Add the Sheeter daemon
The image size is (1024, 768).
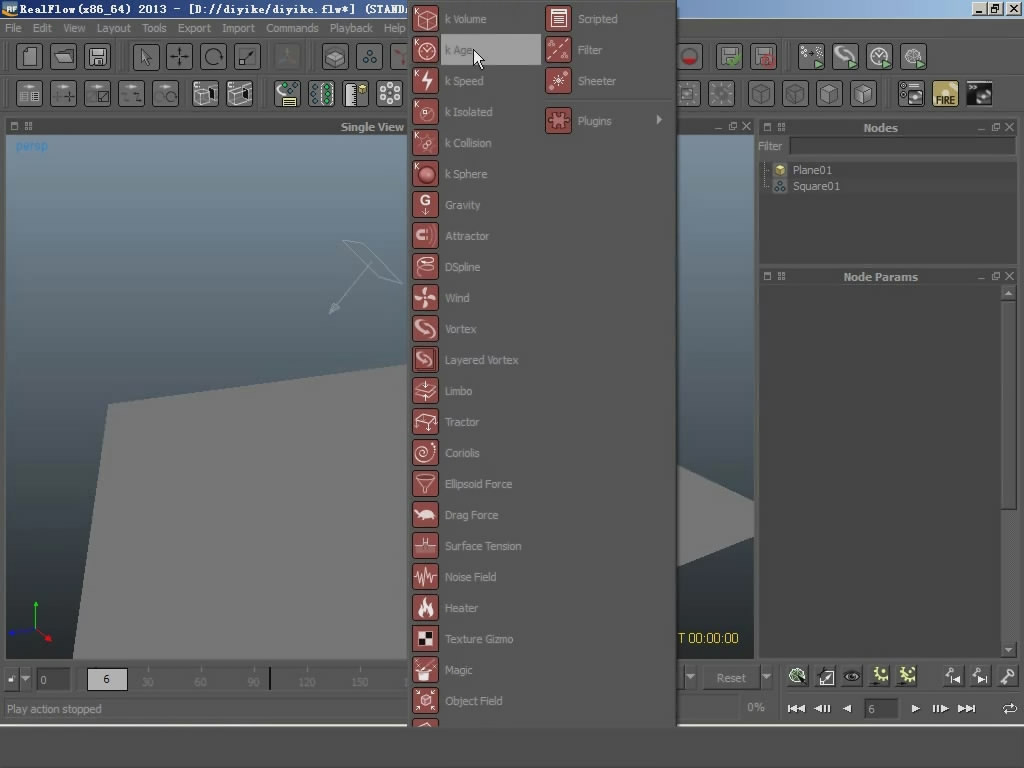608,81
